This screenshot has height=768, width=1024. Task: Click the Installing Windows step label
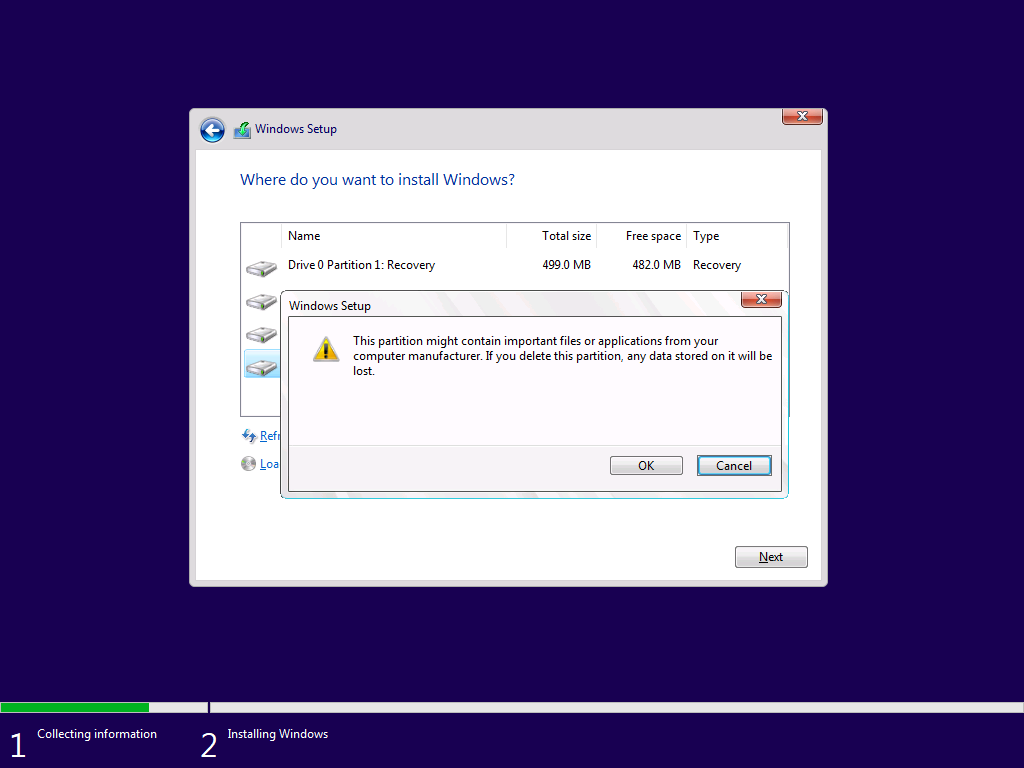[x=278, y=734]
